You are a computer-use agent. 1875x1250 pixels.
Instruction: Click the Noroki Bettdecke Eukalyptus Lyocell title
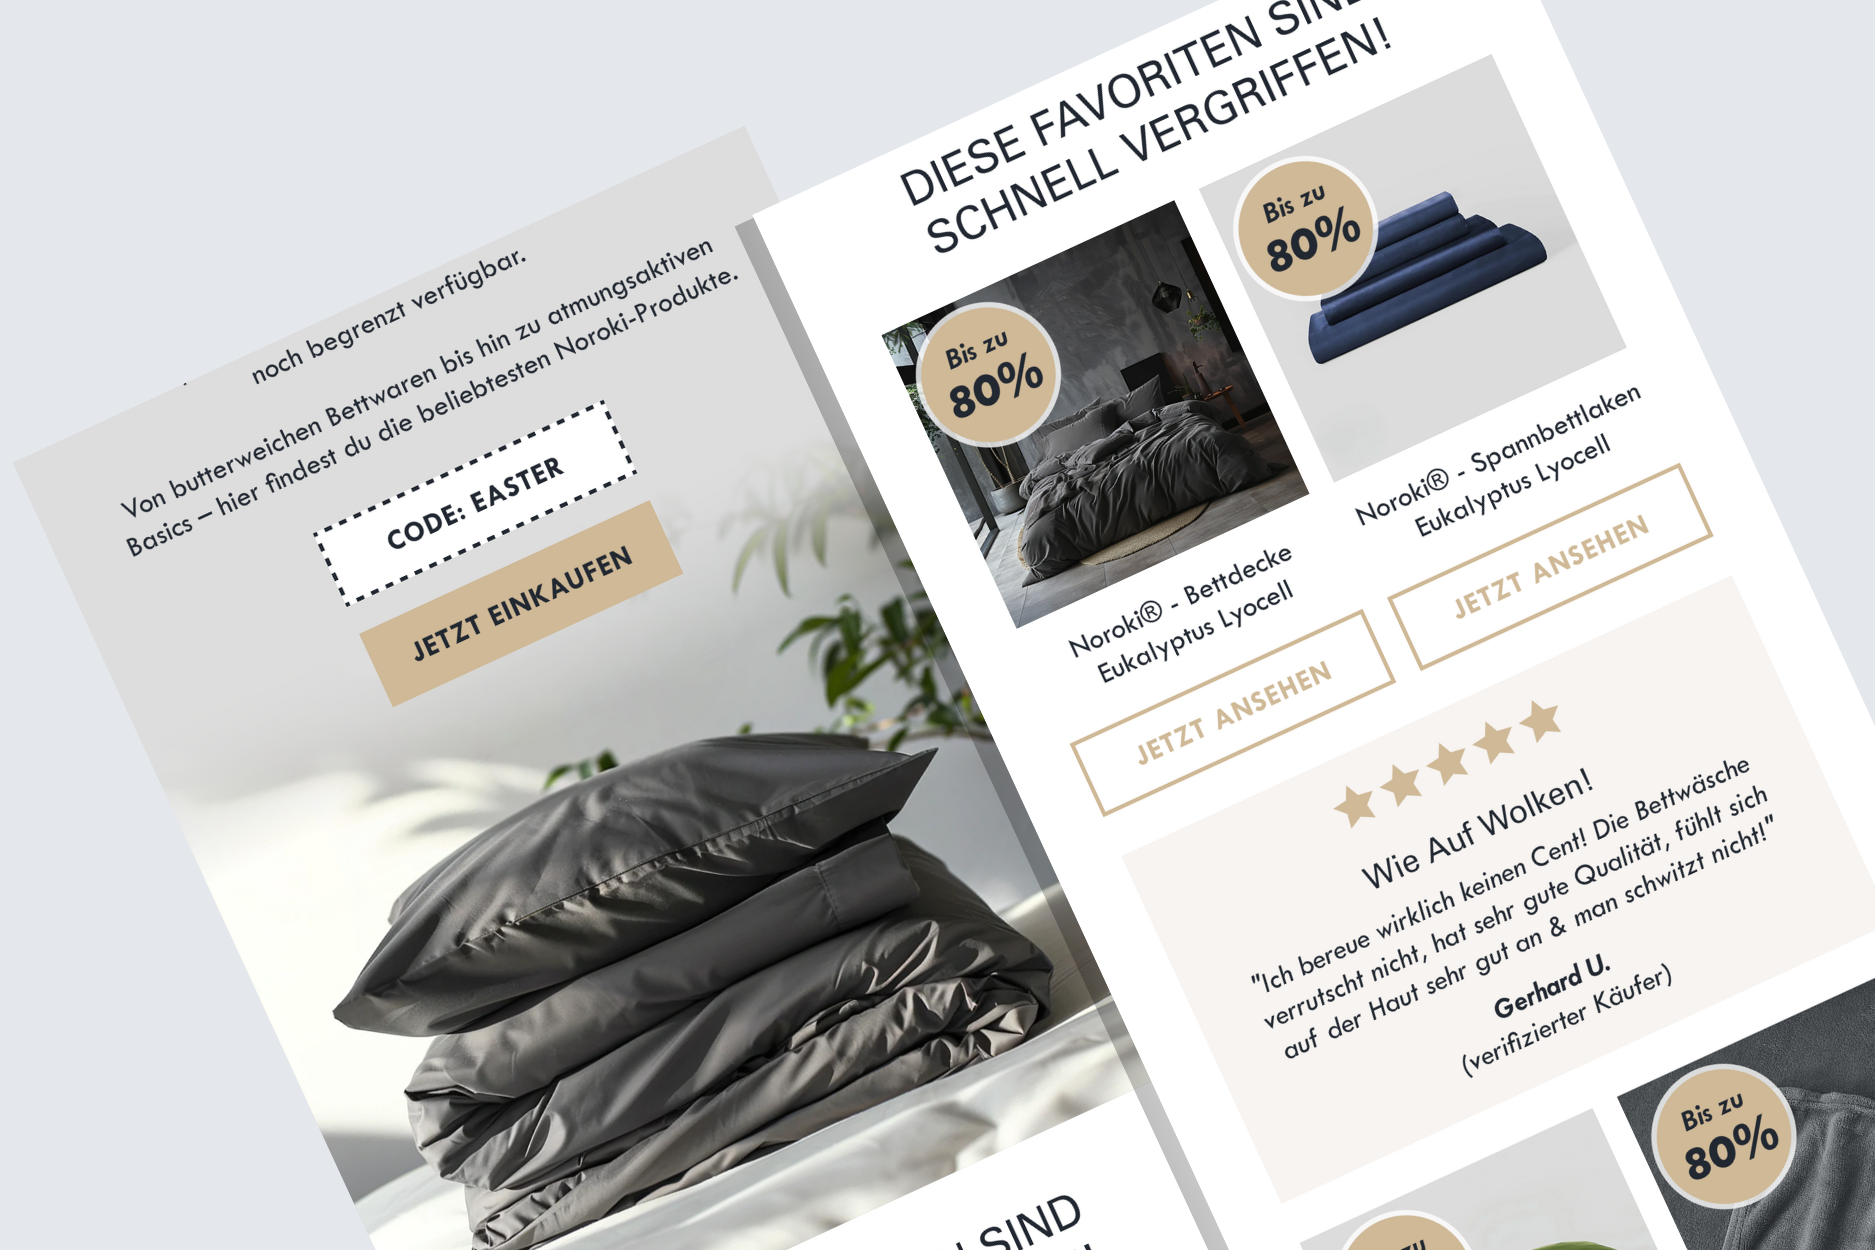[x=1181, y=614]
